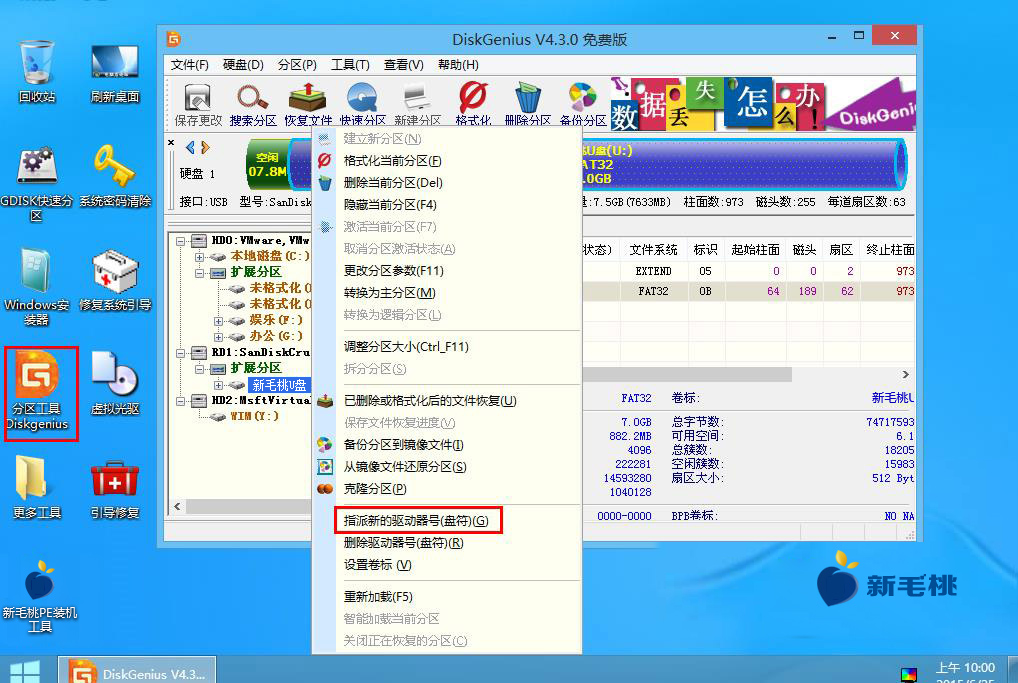Collapse 扩展分区 node under RD1
Screen dimensions: 1018x683
click(x=200, y=369)
